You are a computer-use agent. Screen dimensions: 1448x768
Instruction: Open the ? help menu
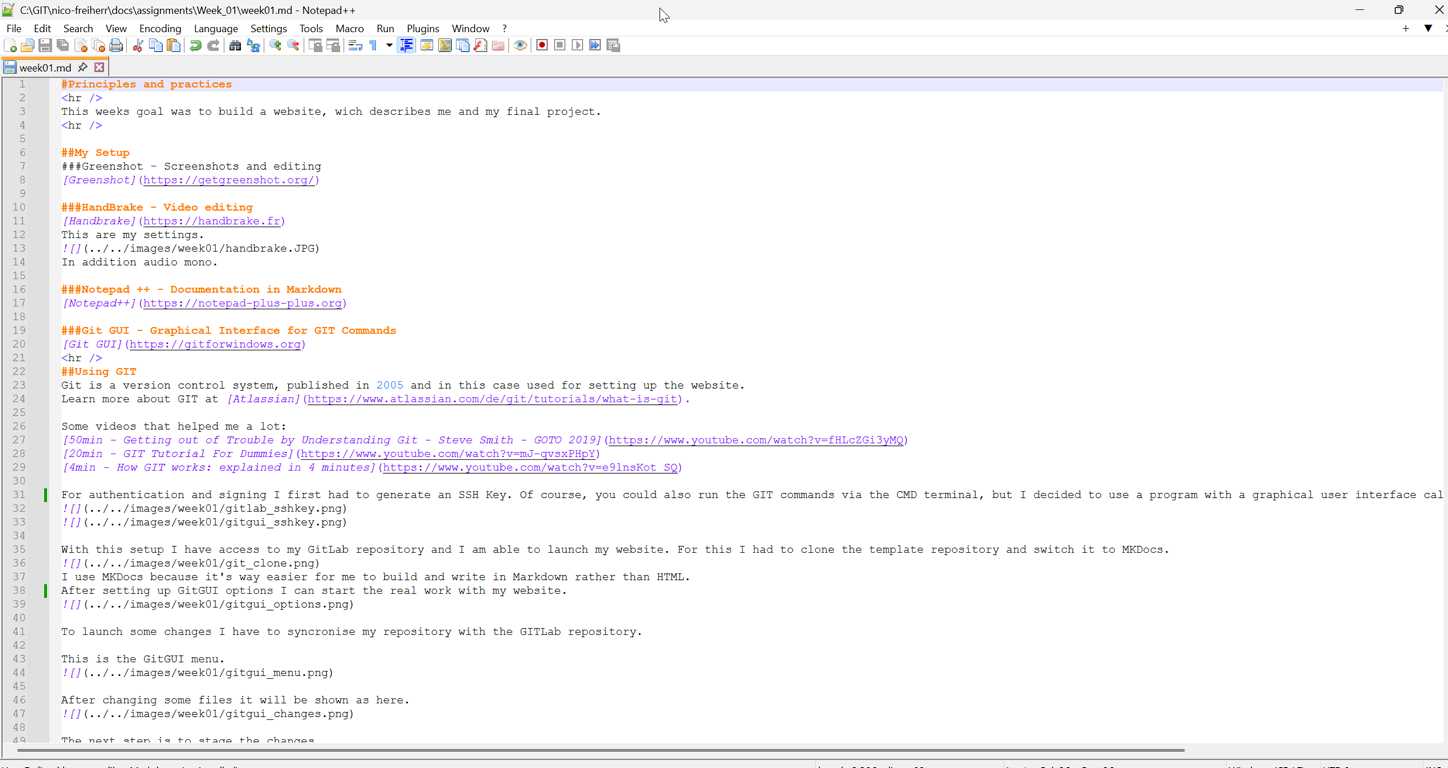click(504, 28)
